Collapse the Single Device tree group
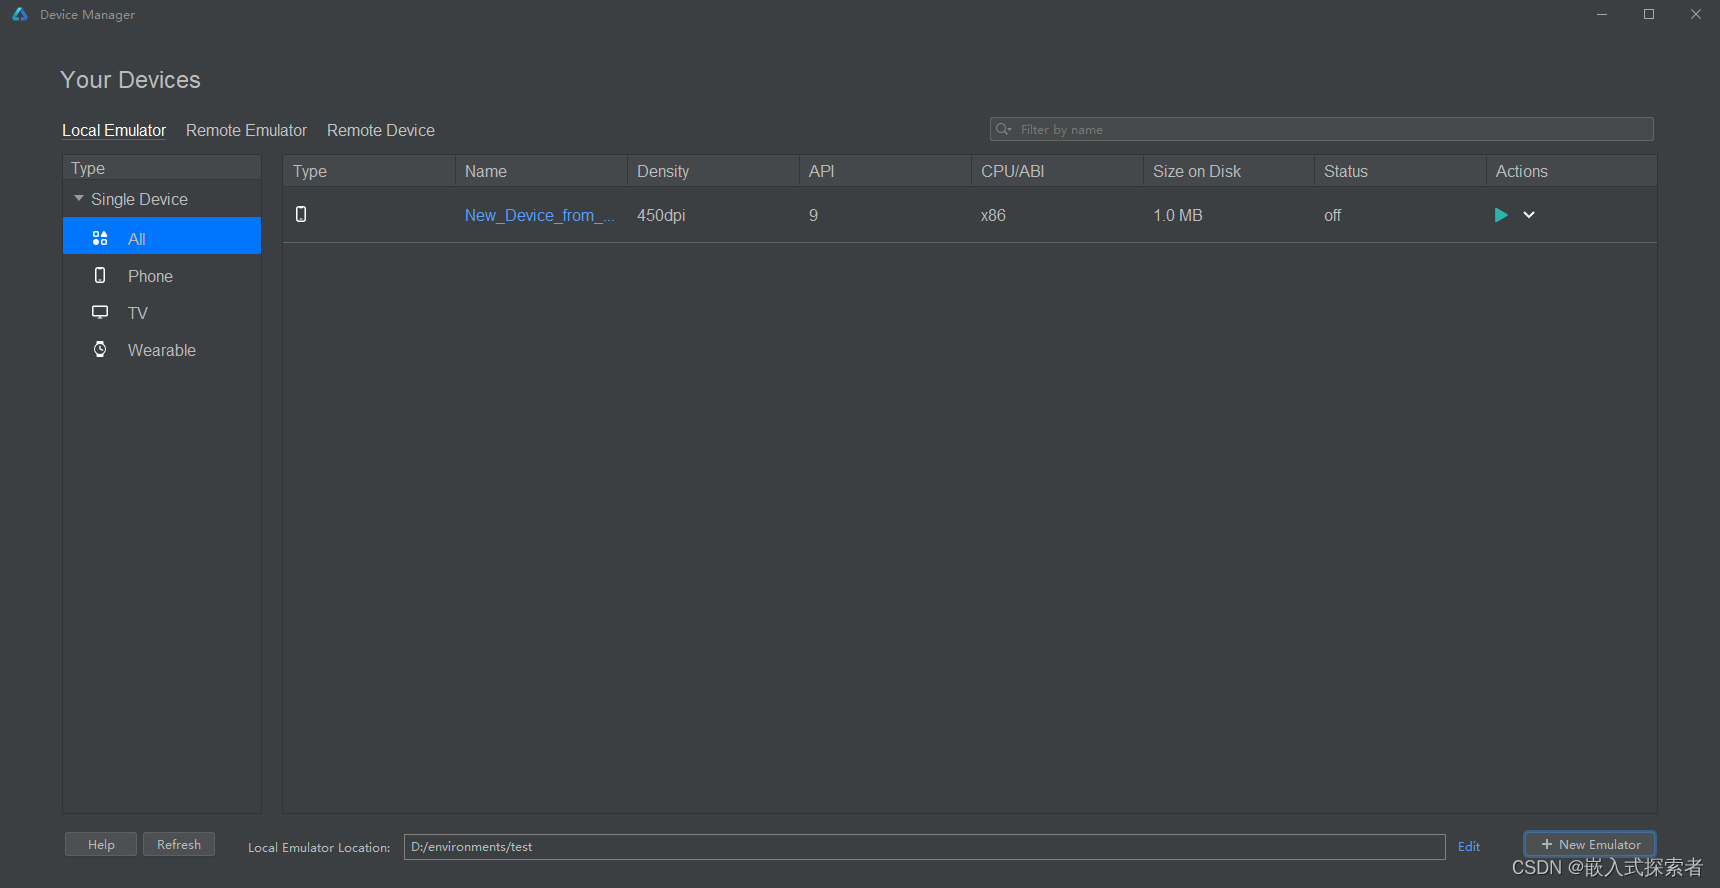 (x=79, y=199)
